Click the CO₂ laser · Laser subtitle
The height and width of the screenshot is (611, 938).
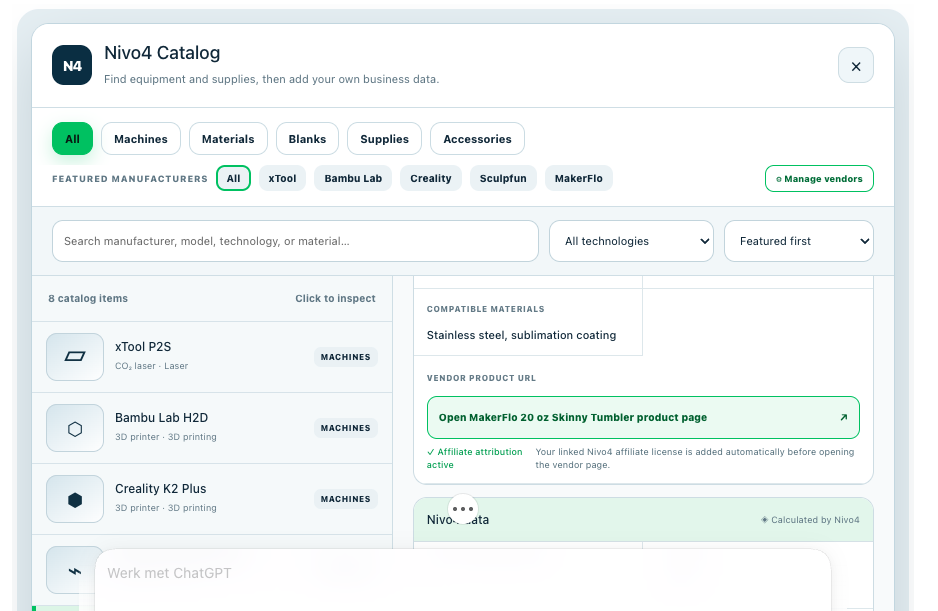coord(151,366)
